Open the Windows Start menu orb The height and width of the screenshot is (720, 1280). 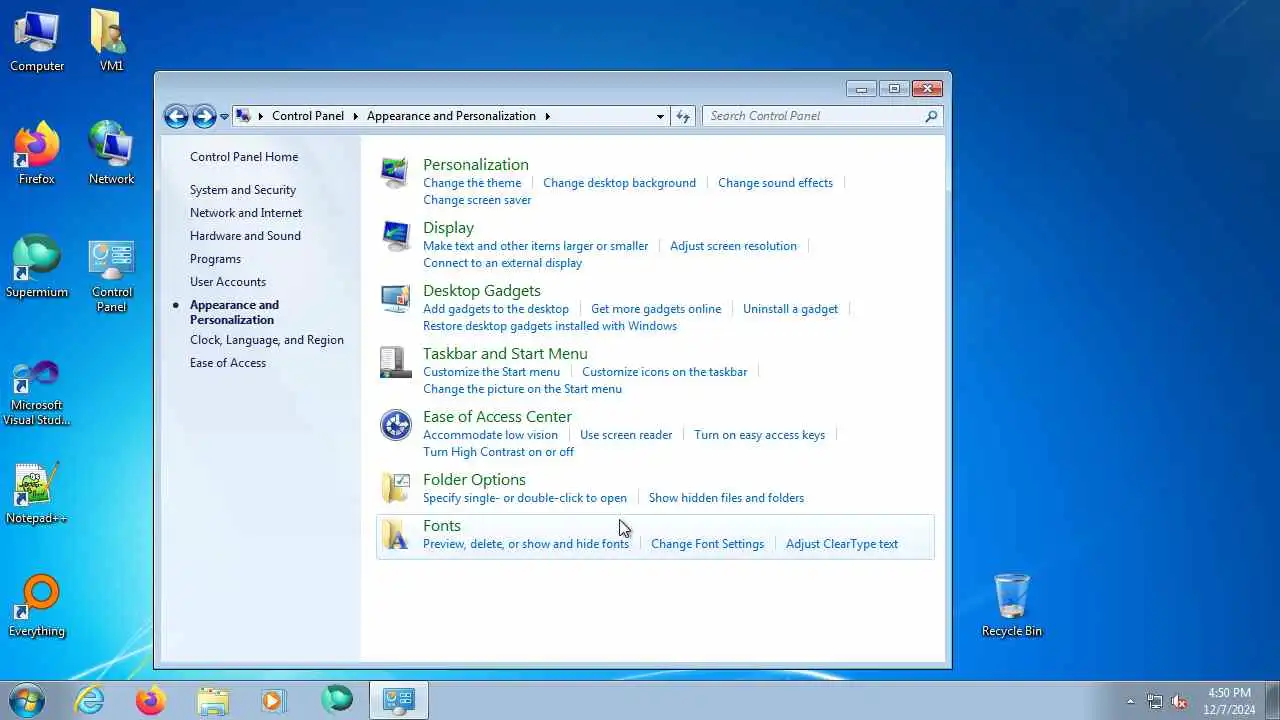(x=27, y=700)
